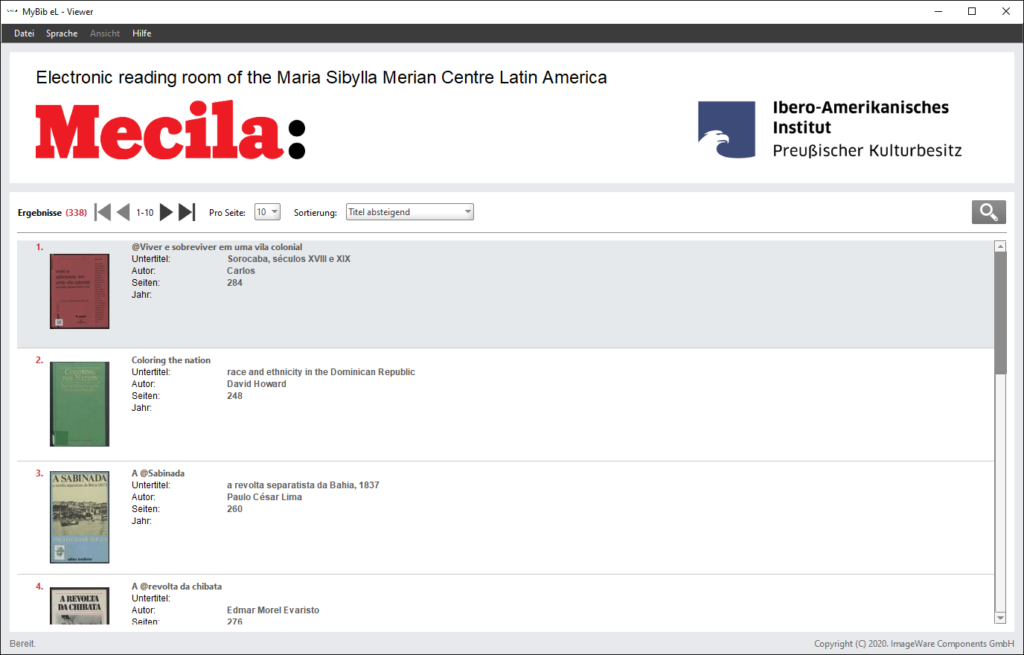Click the Ibero-Amerikanisches Institut eagle logo
The width and height of the screenshot is (1024, 655).
pyautogui.click(x=727, y=131)
